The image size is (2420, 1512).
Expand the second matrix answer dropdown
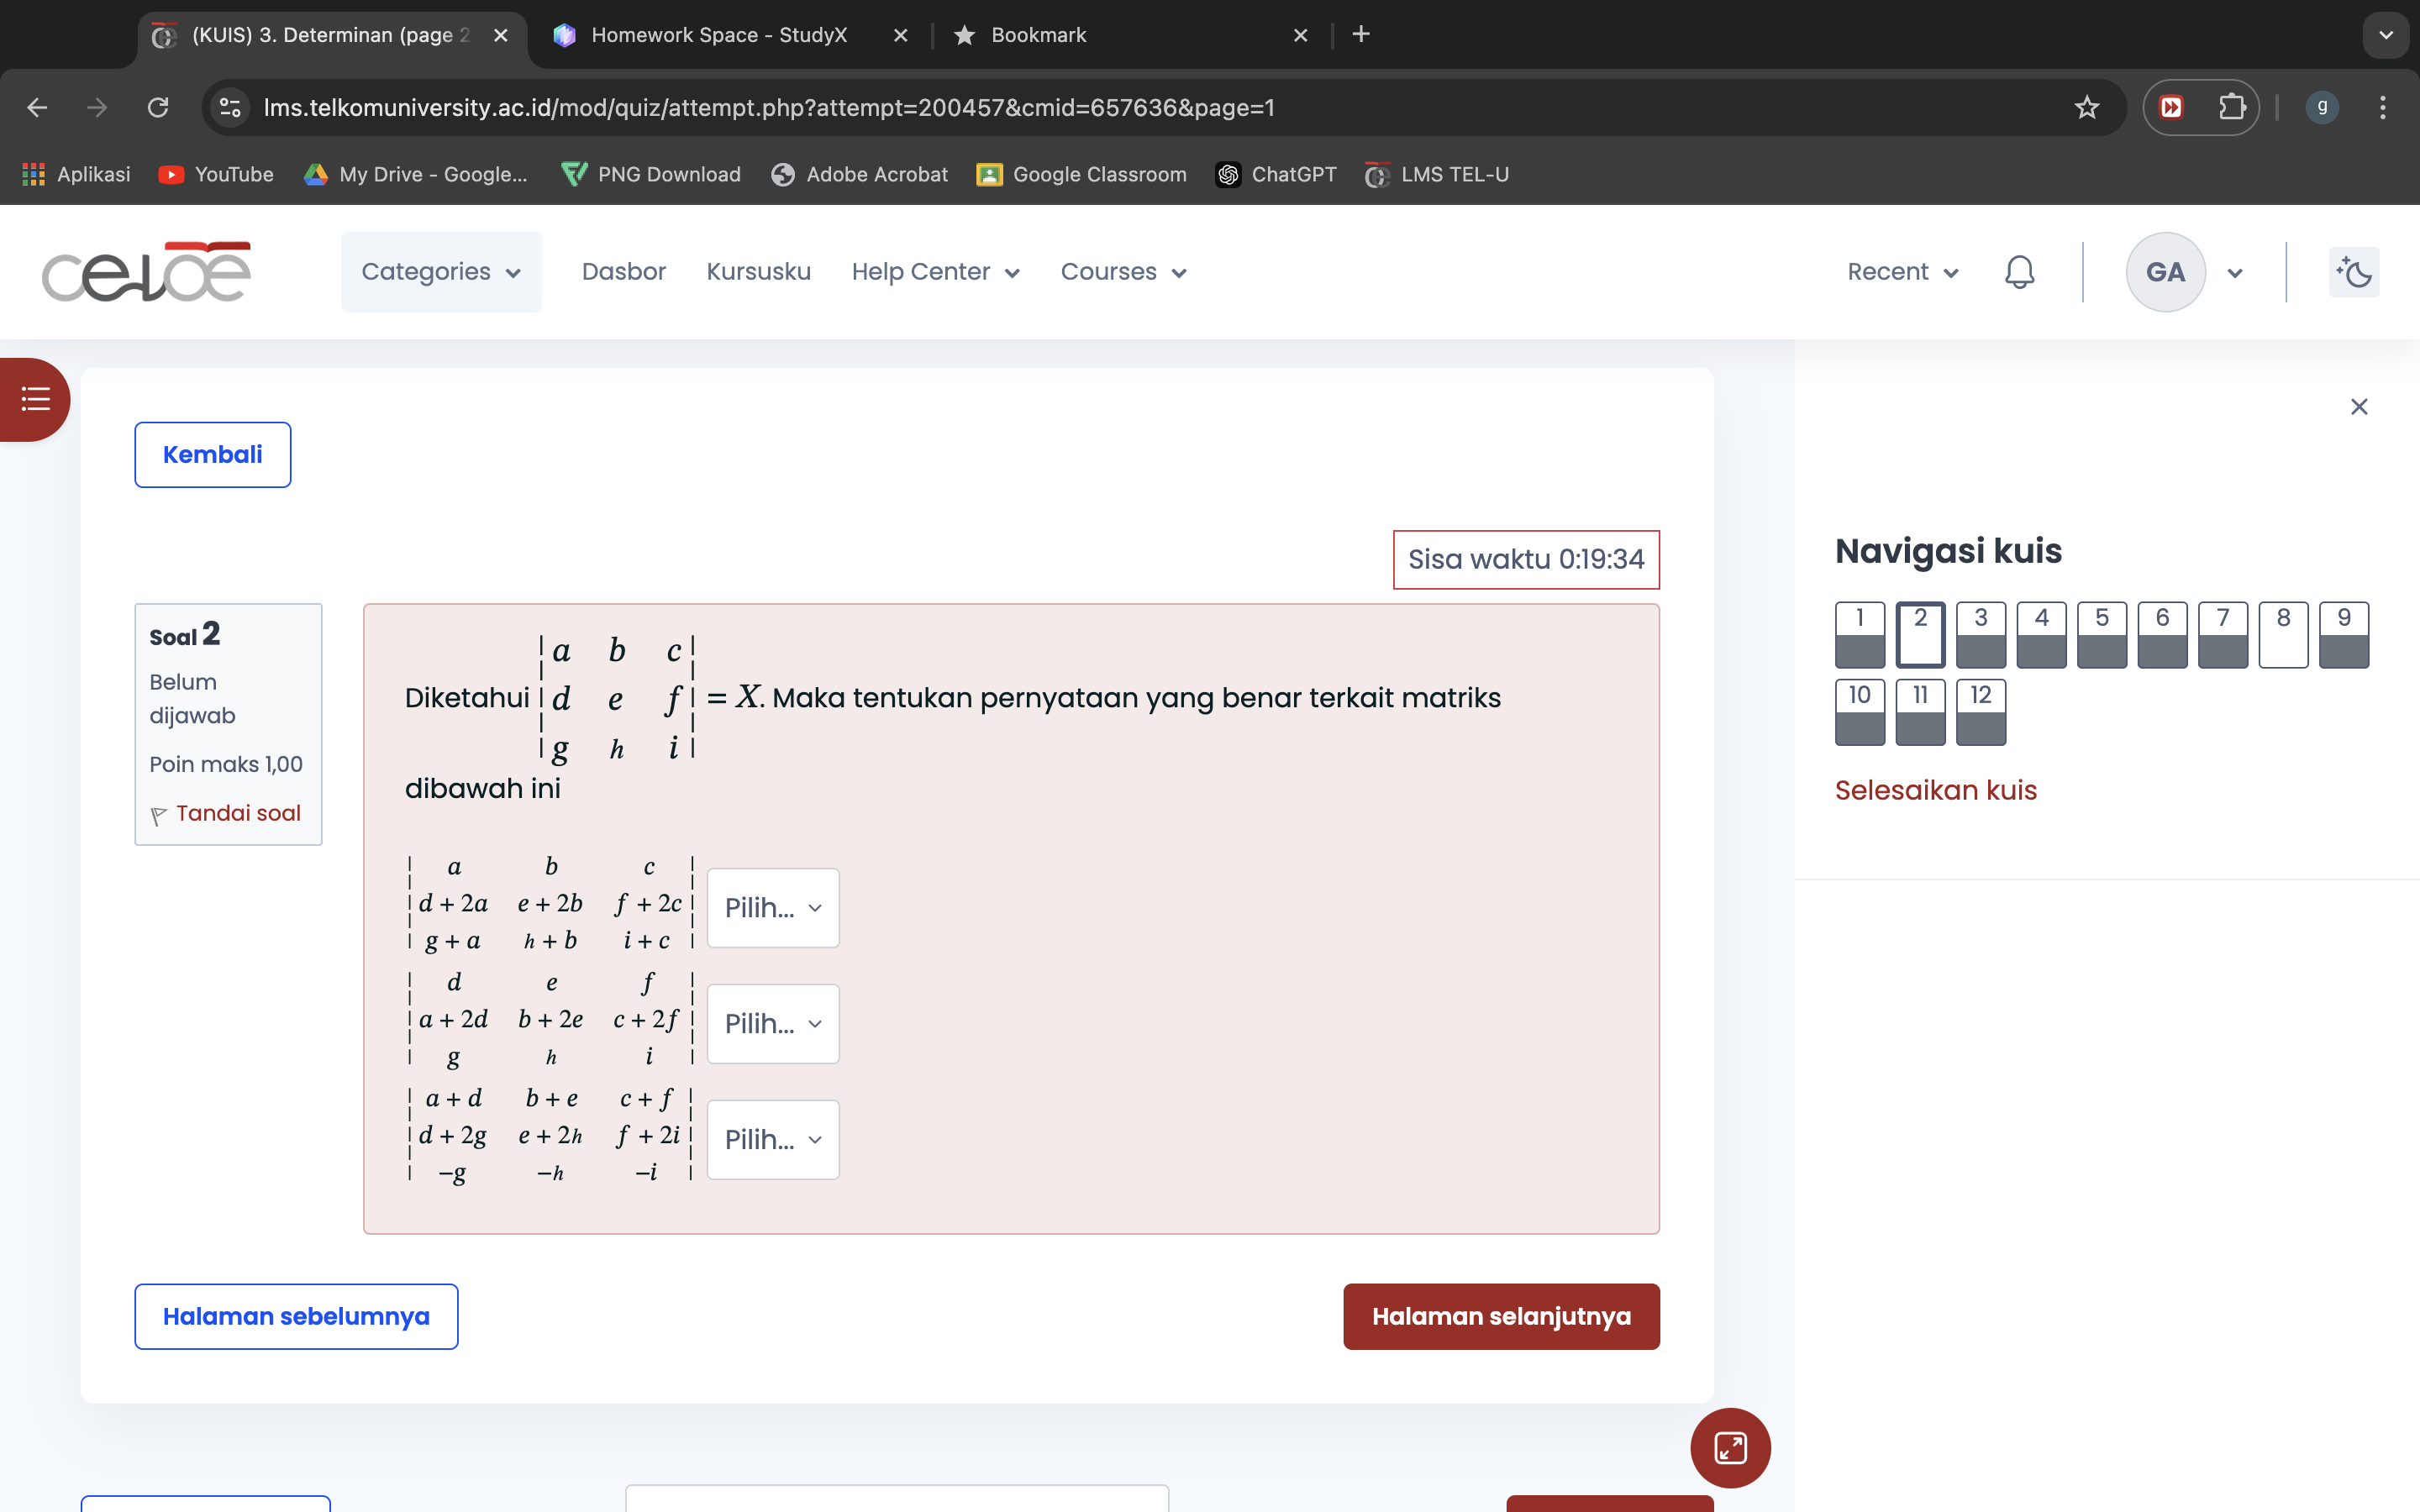click(772, 1022)
